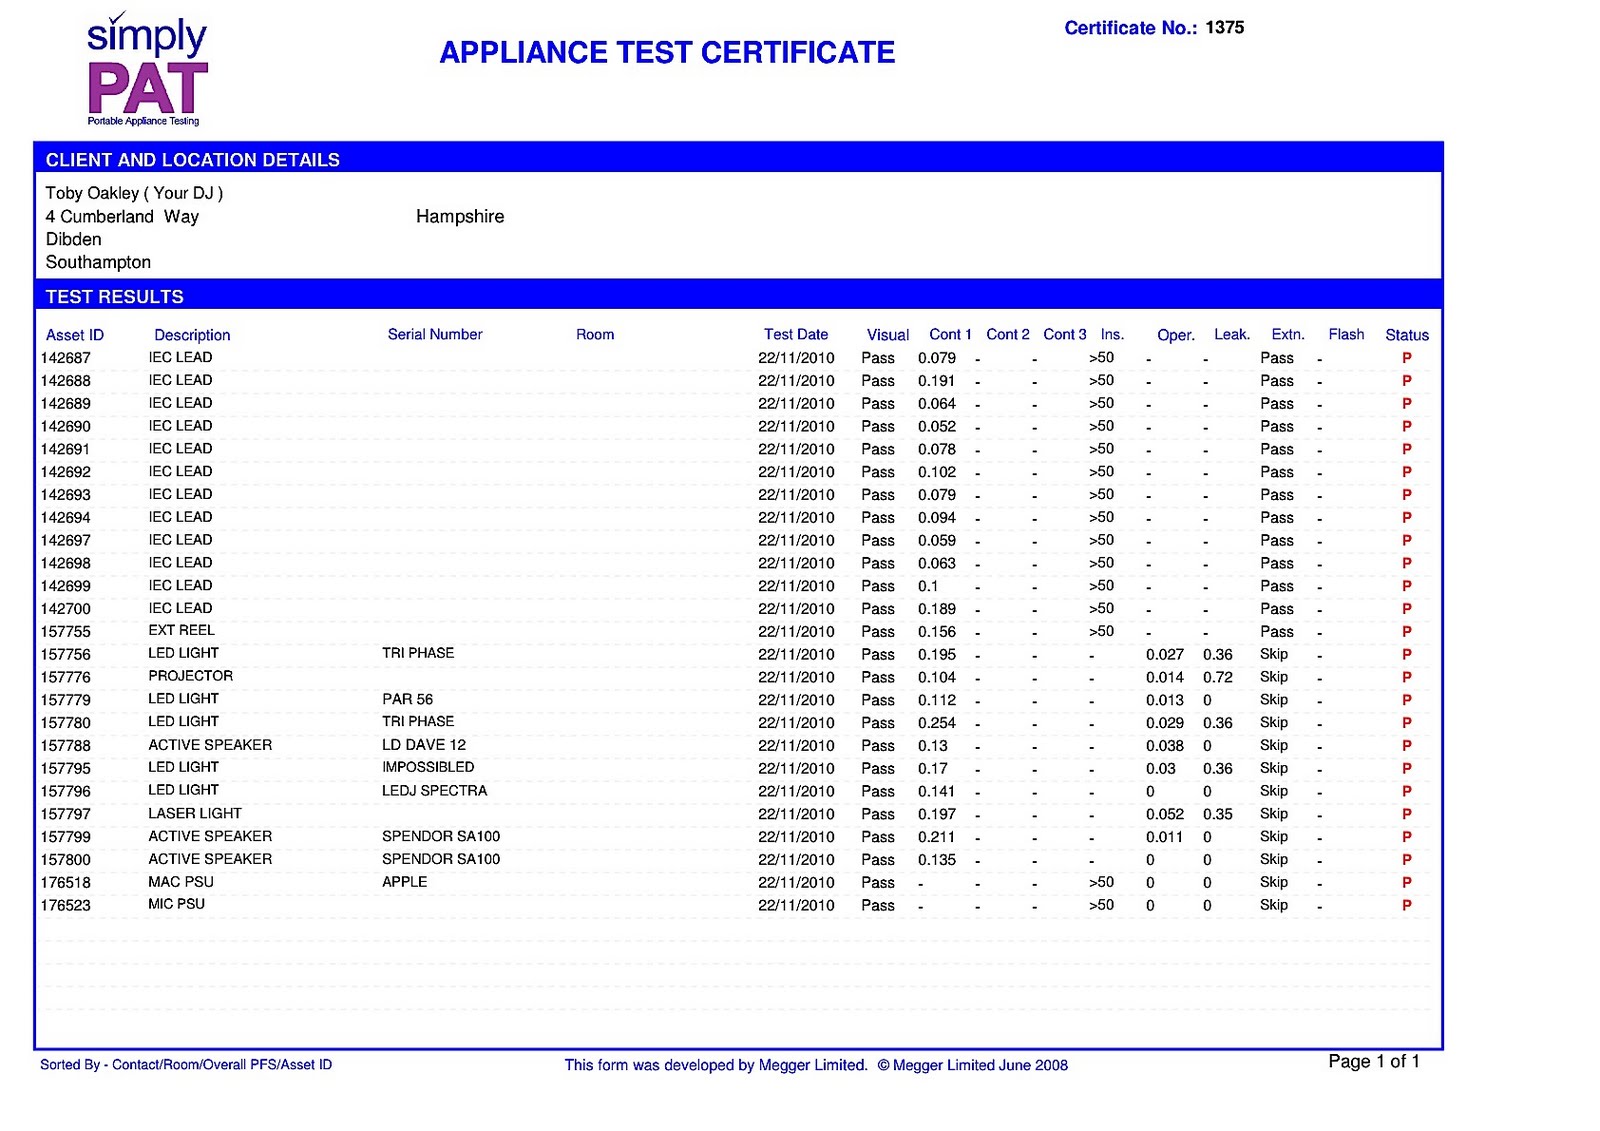Click the Cont 1 column header
This screenshot has height=1131, width=1600.
pyautogui.click(x=950, y=334)
